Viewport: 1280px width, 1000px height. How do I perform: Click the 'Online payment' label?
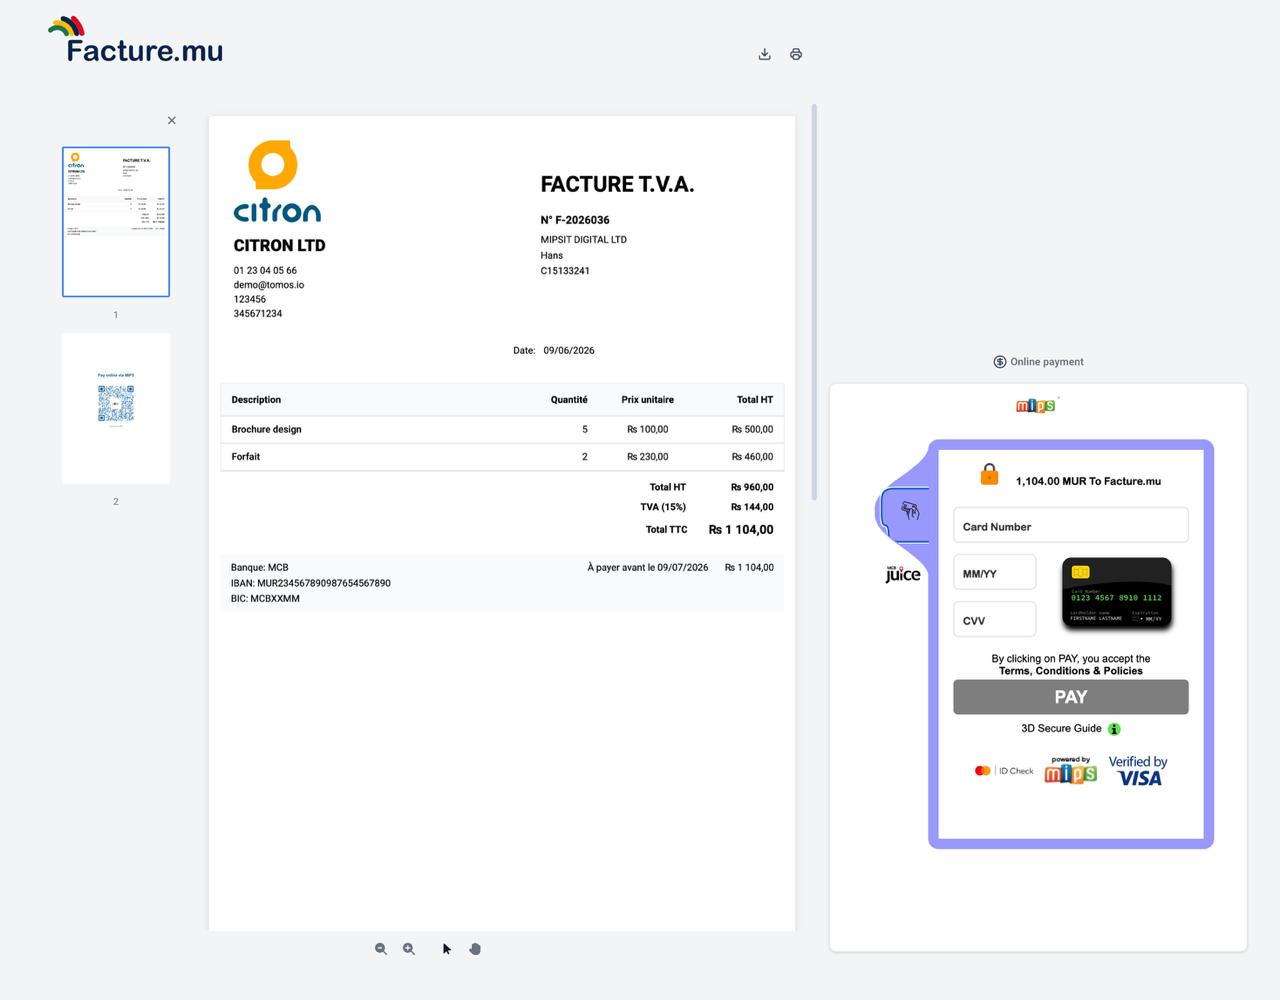pyautogui.click(x=1047, y=362)
